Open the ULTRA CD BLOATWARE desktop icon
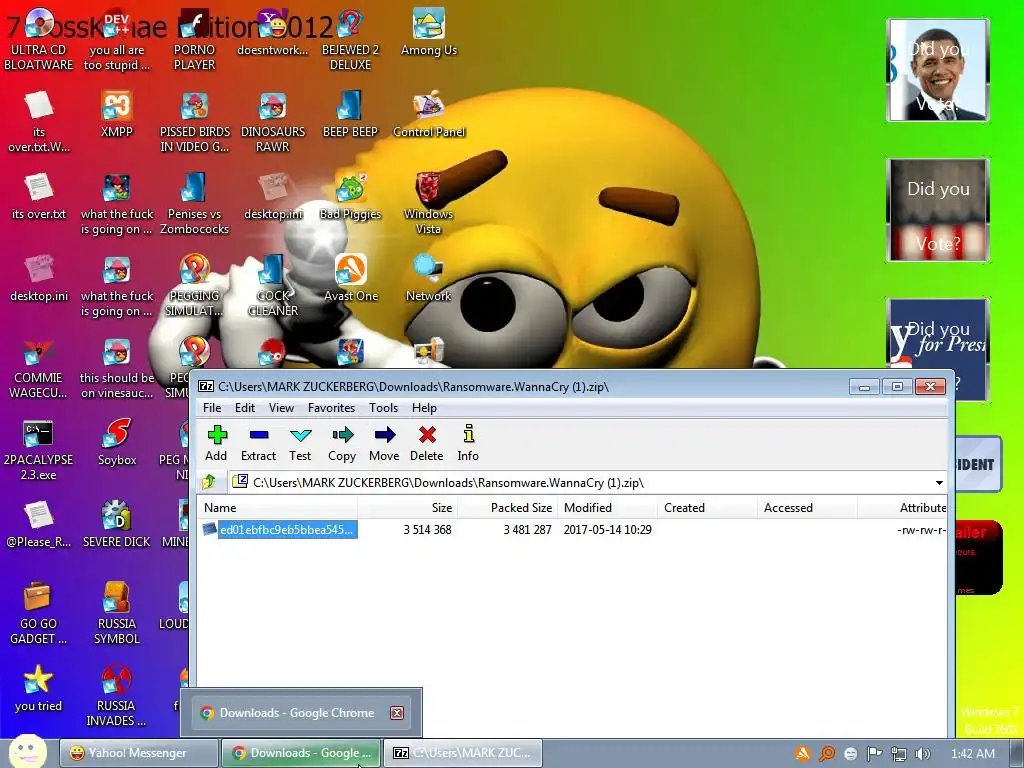 pos(39,39)
